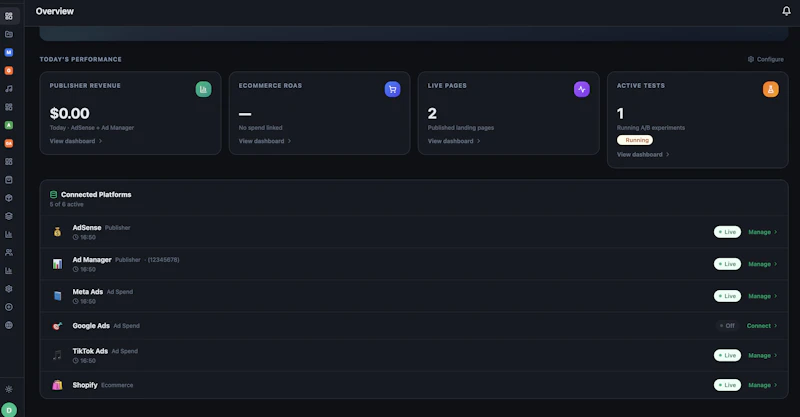Click the TikTok Ads music icon
Image resolution: width=800 pixels, height=417 pixels.
(x=57, y=355)
